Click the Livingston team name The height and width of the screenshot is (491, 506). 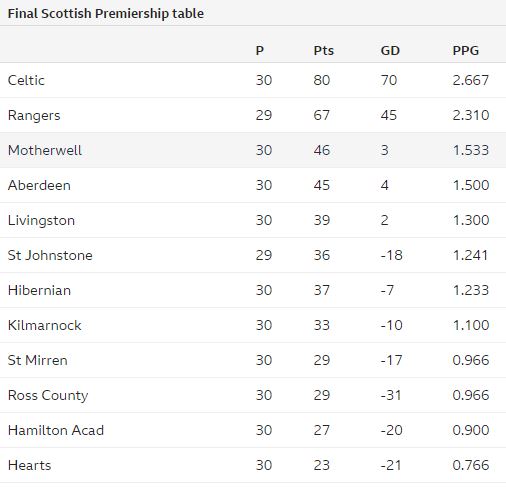41,221
